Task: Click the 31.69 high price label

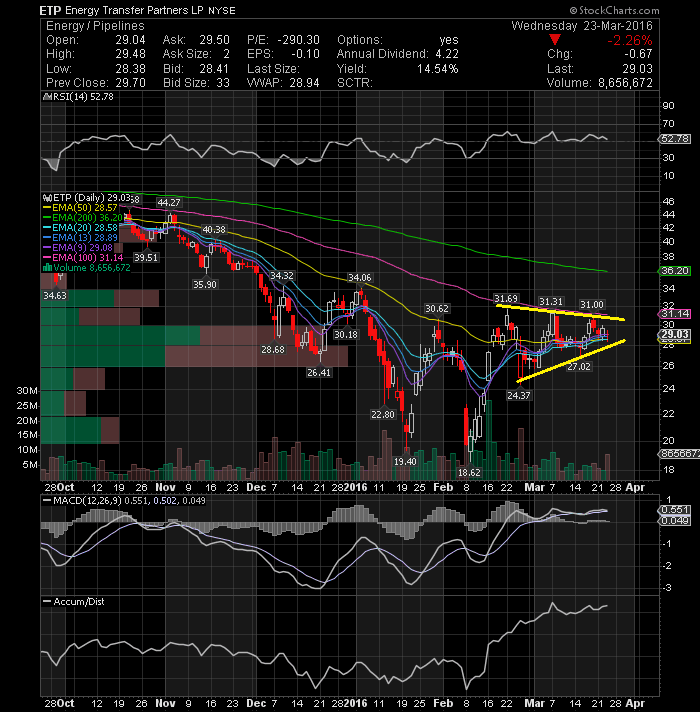Action: pos(506,298)
